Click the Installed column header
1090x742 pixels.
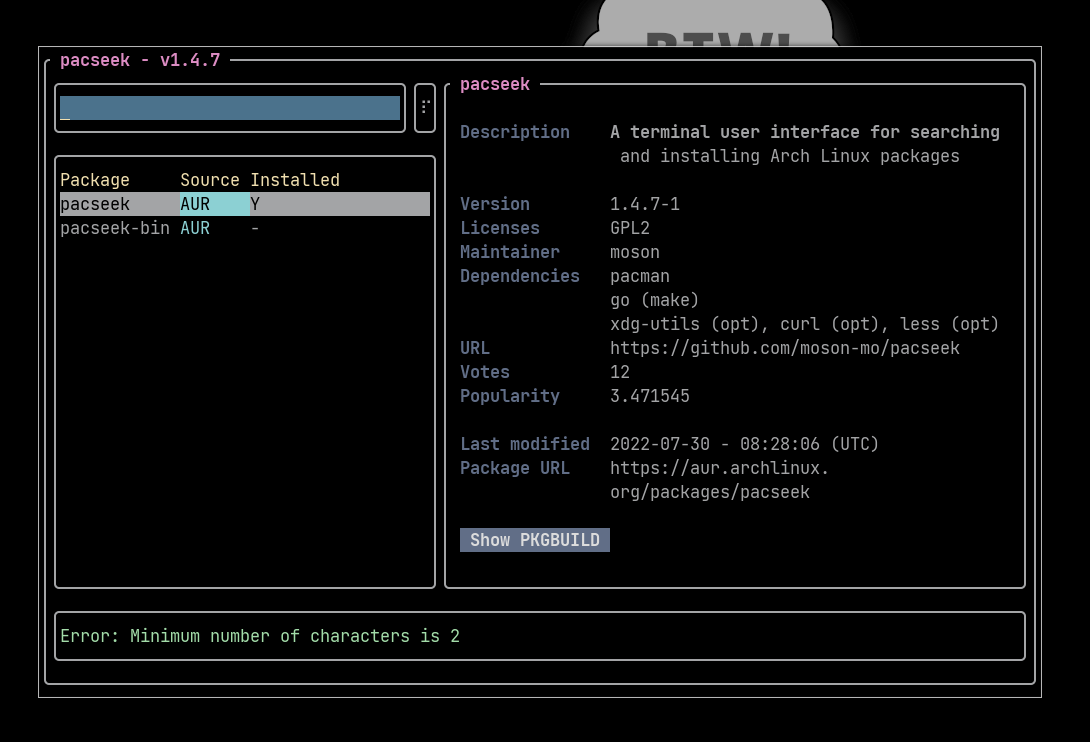295,180
